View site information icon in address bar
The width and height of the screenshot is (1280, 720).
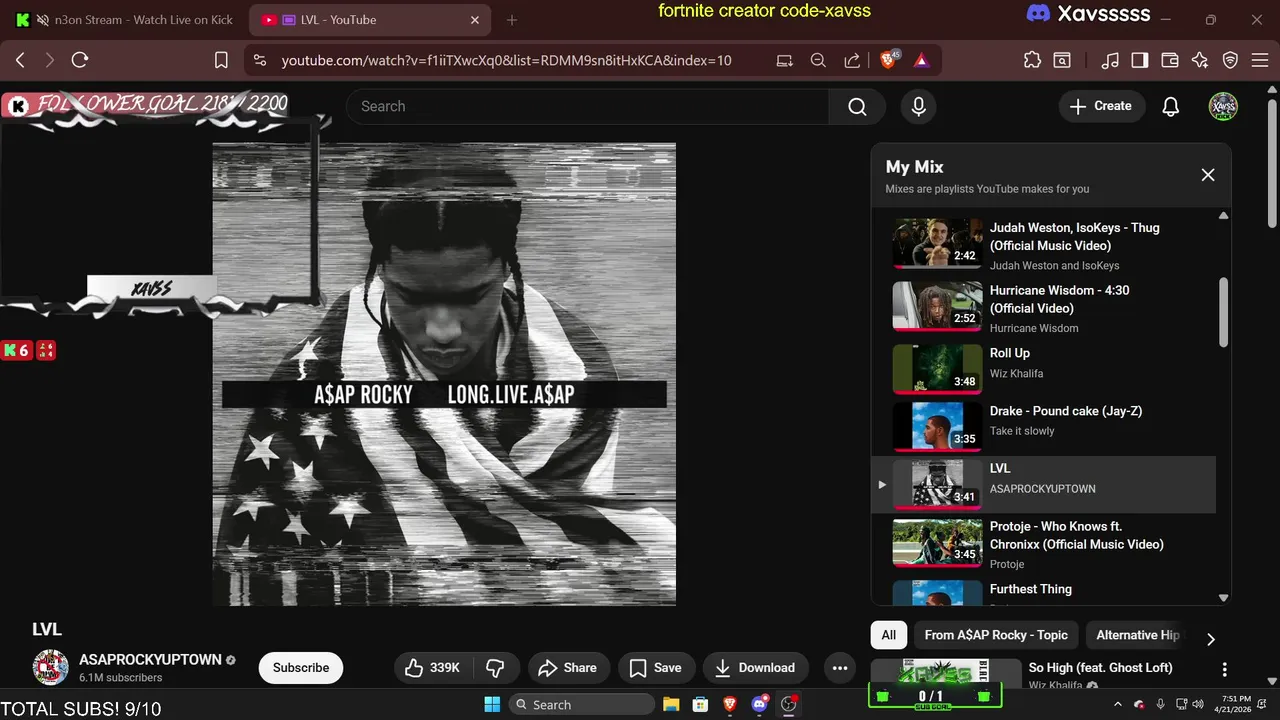click(x=260, y=60)
